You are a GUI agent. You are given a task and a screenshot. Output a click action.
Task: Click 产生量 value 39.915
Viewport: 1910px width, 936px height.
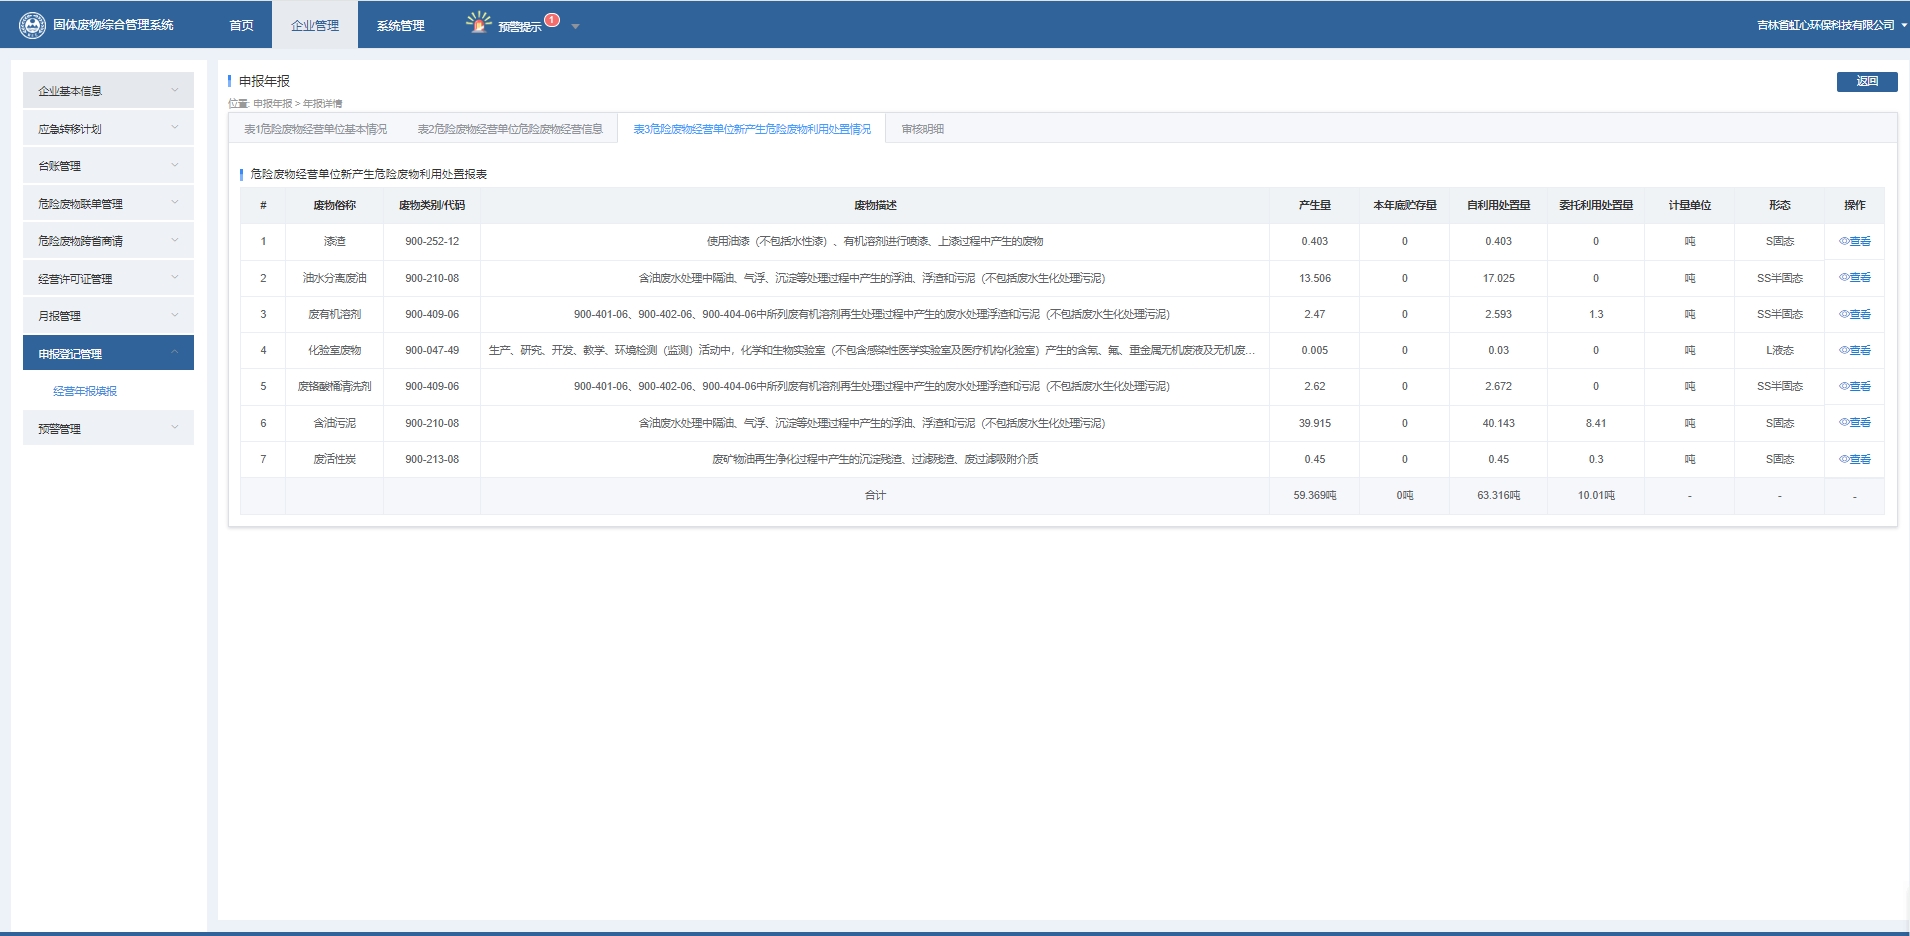[x=1314, y=423]
